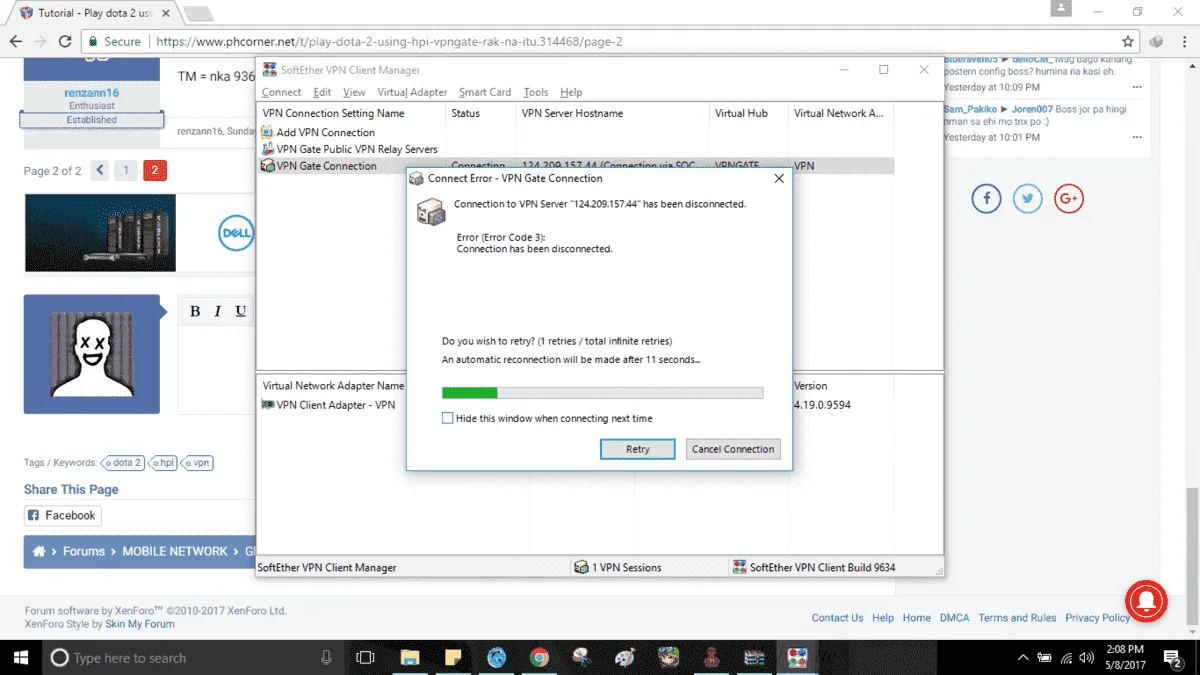The image size is (1200, 675).
Task: Go to page 1 of the thread
Action: 126,170
